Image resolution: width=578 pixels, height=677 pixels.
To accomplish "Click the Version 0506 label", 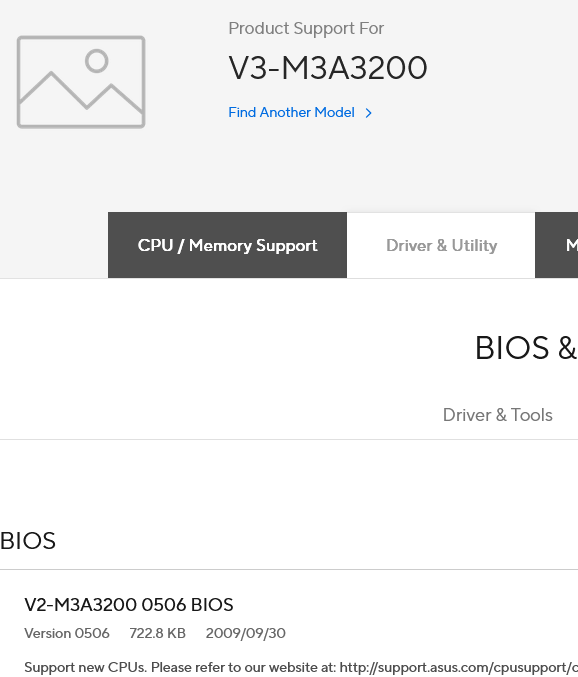I will click(67, 633).
